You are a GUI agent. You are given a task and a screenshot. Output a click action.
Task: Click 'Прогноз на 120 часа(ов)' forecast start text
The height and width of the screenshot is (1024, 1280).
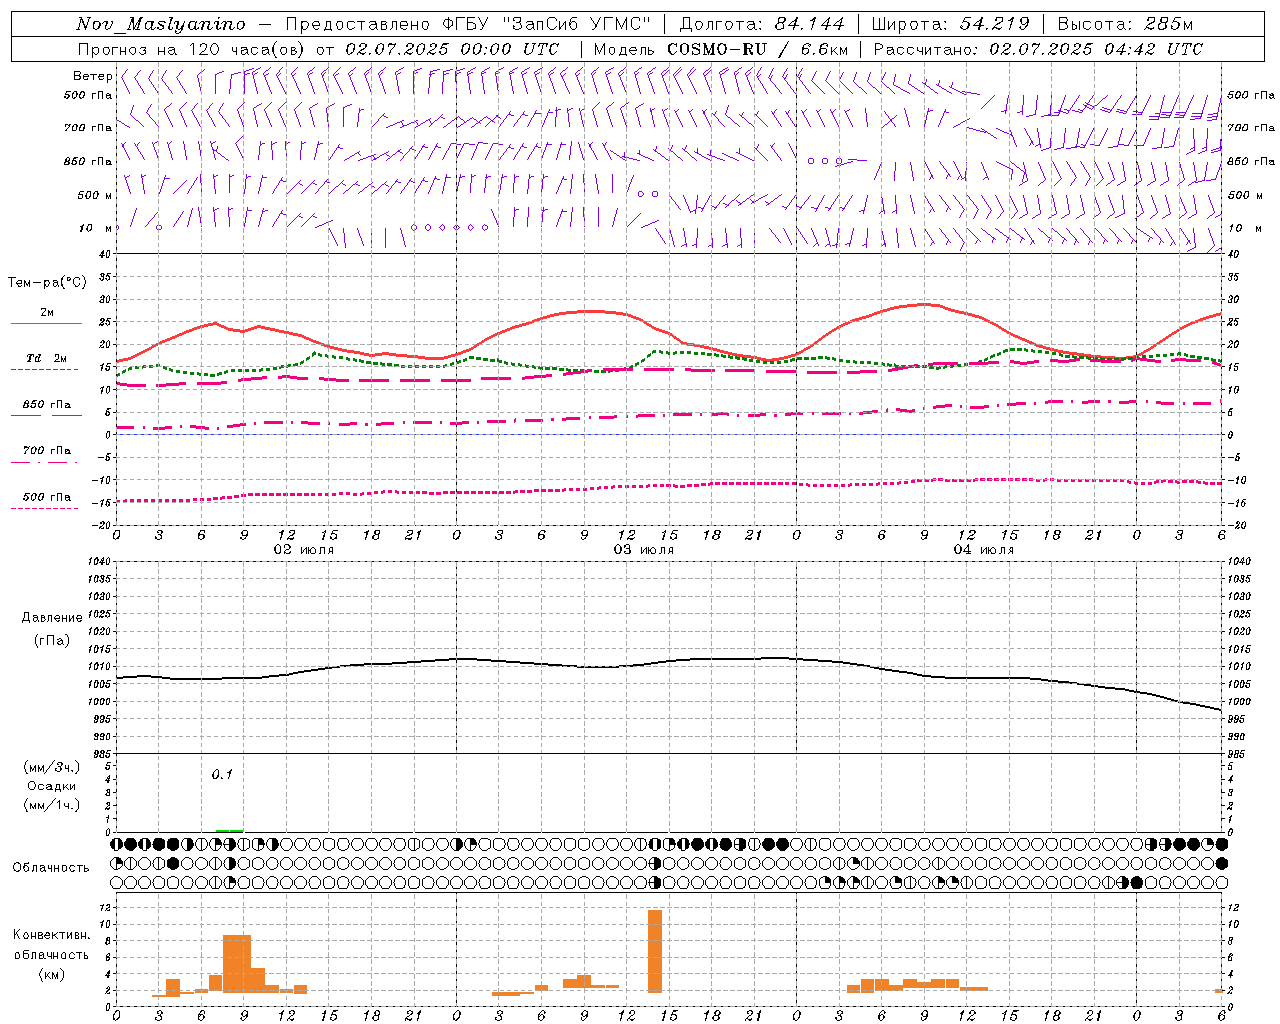pyautogui.click(x=192, y=49)
